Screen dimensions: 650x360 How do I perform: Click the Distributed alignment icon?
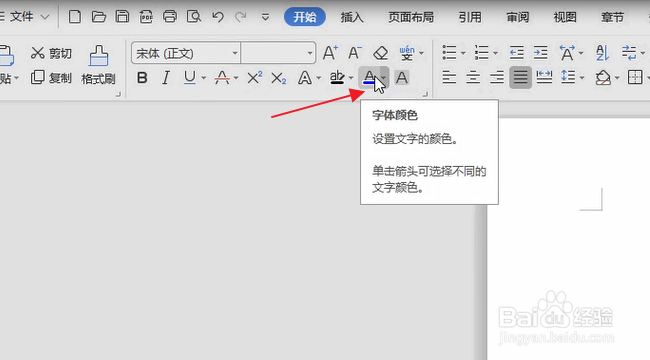pos(544,77)
